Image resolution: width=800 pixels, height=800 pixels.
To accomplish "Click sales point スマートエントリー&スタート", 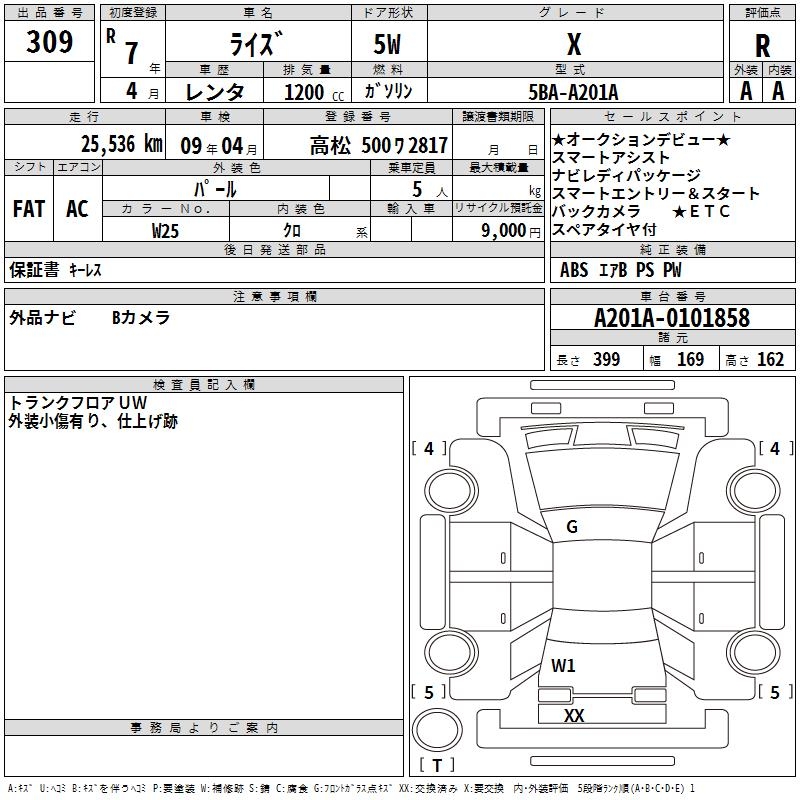I will point(656,193).
